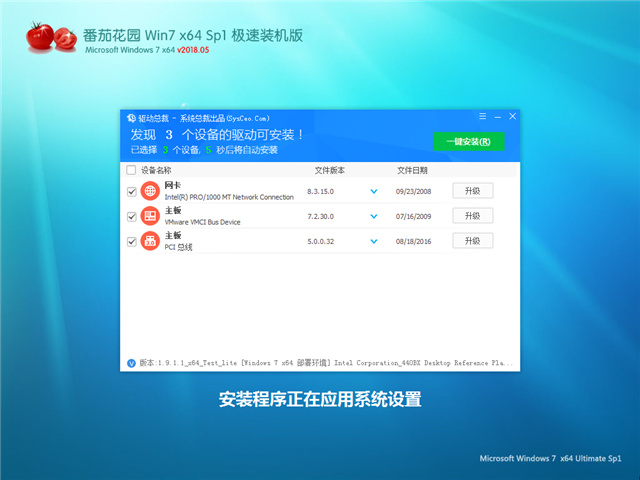Image resolution: width=640 pixels, height=480 pixels.
Task: Uncheck the 网卡 Intel PRO/1000 checkbox
Action: [131, 191]
